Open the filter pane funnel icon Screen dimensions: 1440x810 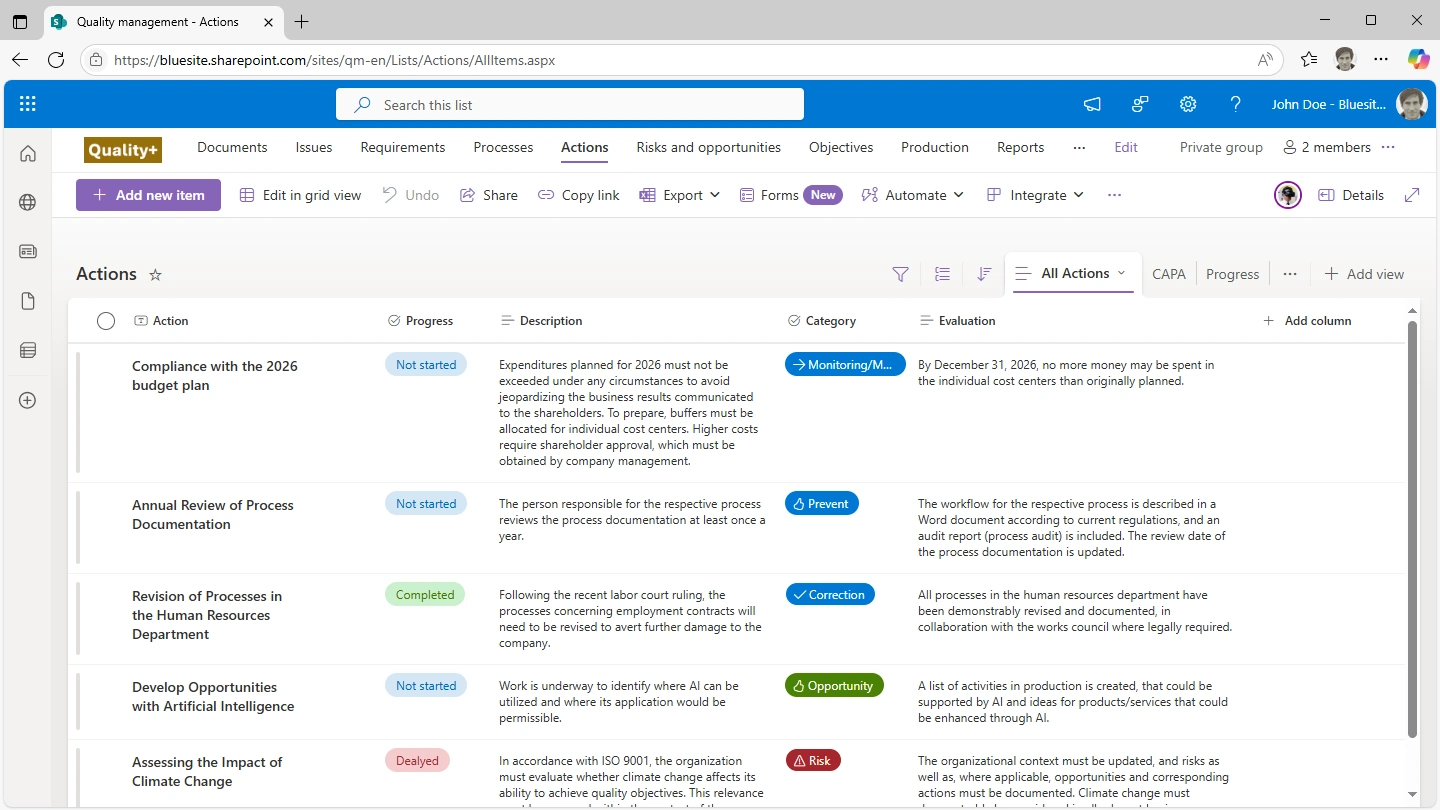(x=900, y=274)
